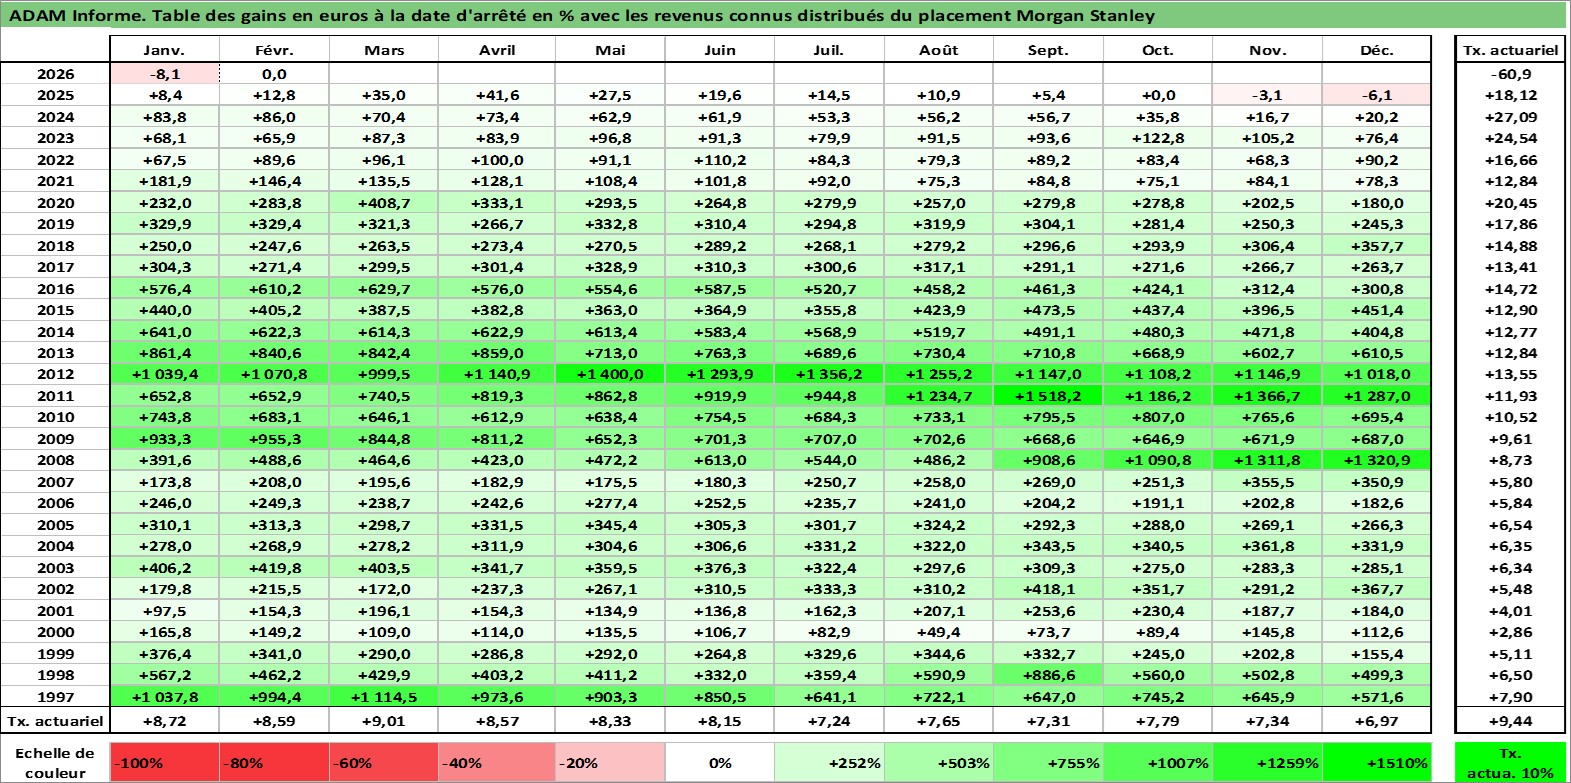Click the -60,9 actuarial rate for 2026

[1510, 74]
